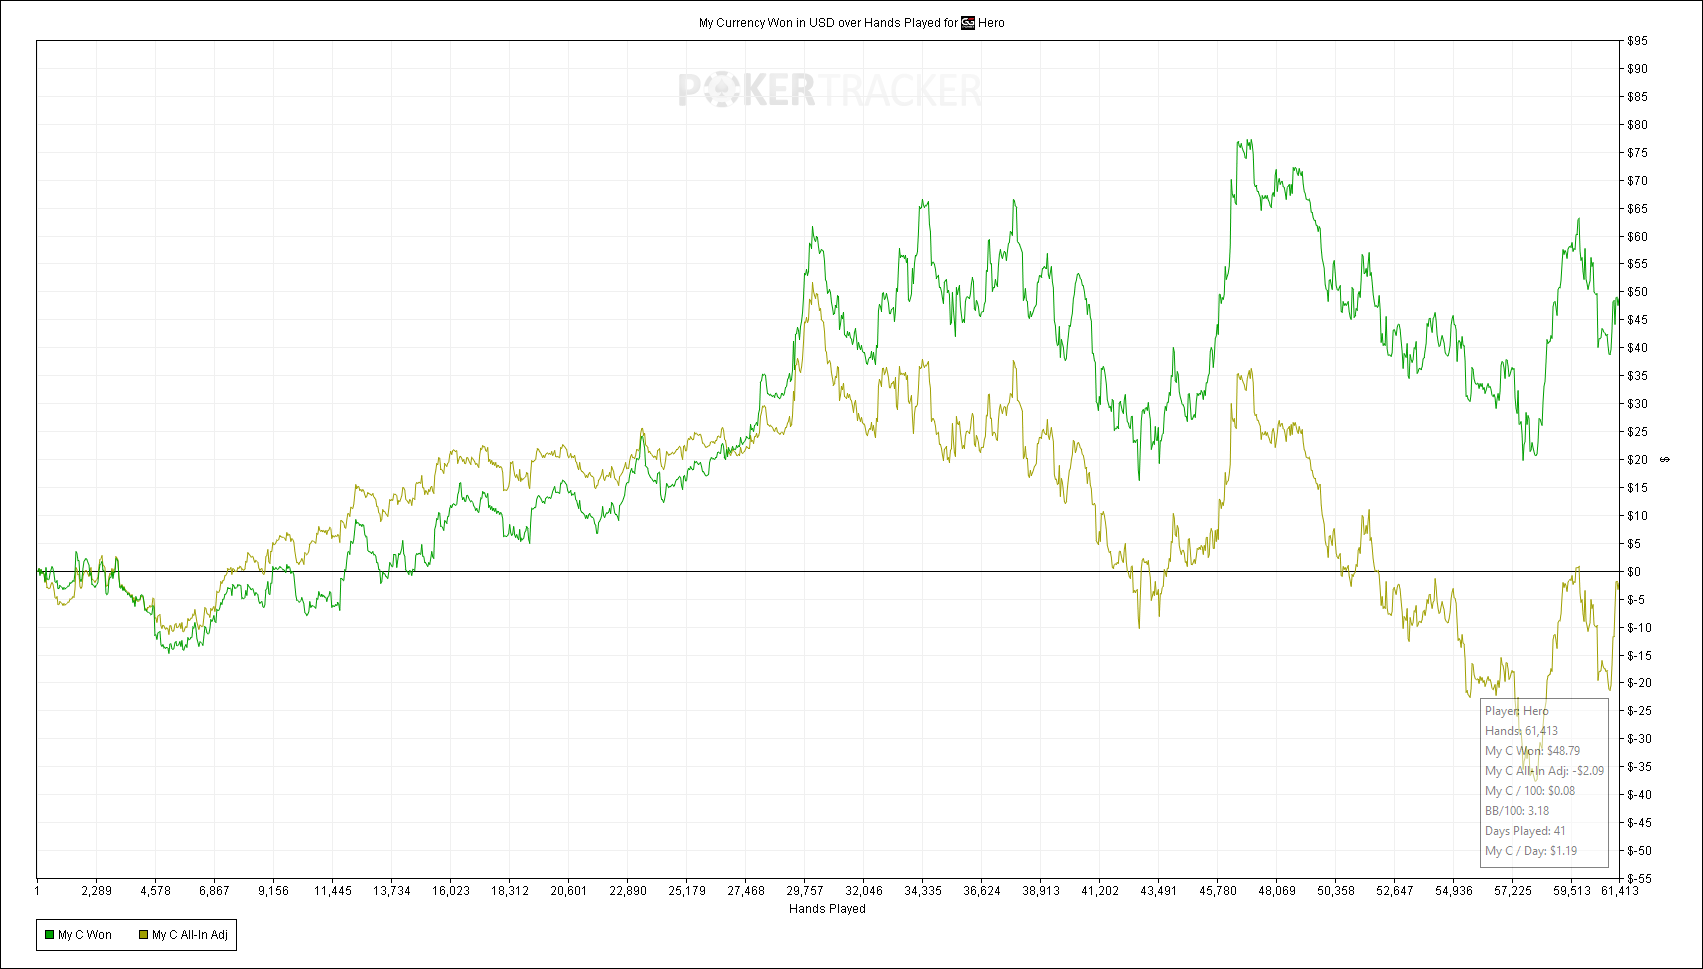Image resolution: width=1703 pixels, height=969 pixels.
Task: Click the olive My C All-In Adj legend swatch
Action: [144, 935]
